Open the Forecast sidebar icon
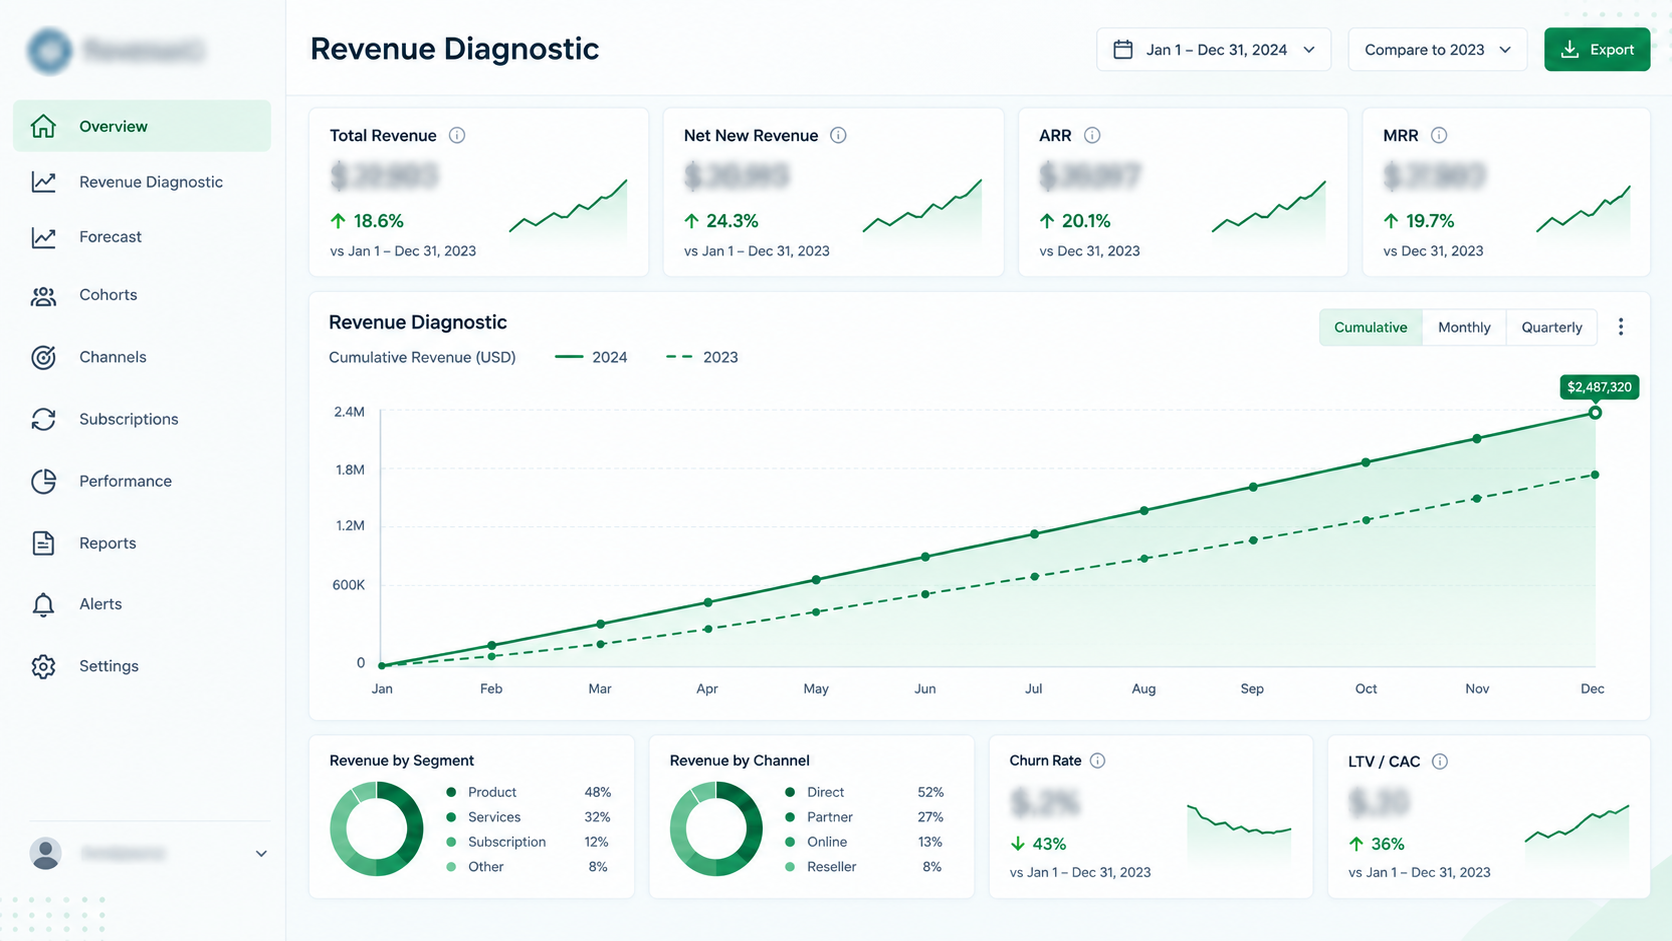This screenshot has height=941, width=1672. 43,237
